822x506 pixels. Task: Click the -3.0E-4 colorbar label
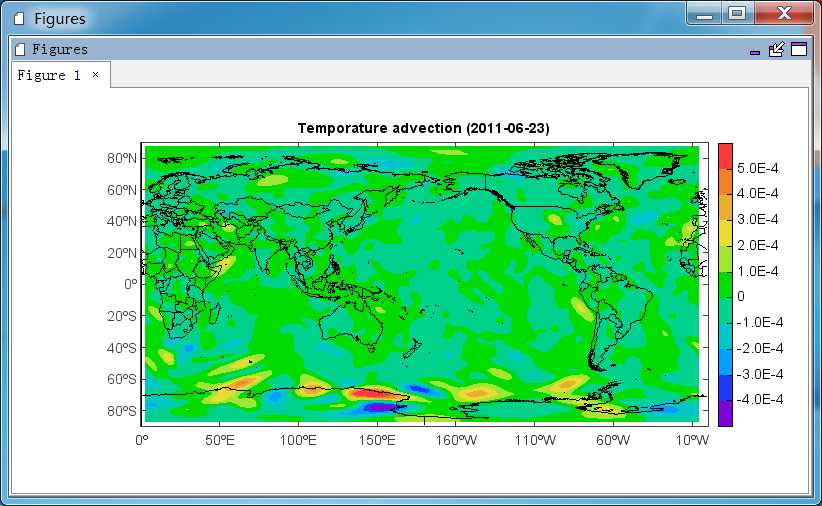click(760, 374)
